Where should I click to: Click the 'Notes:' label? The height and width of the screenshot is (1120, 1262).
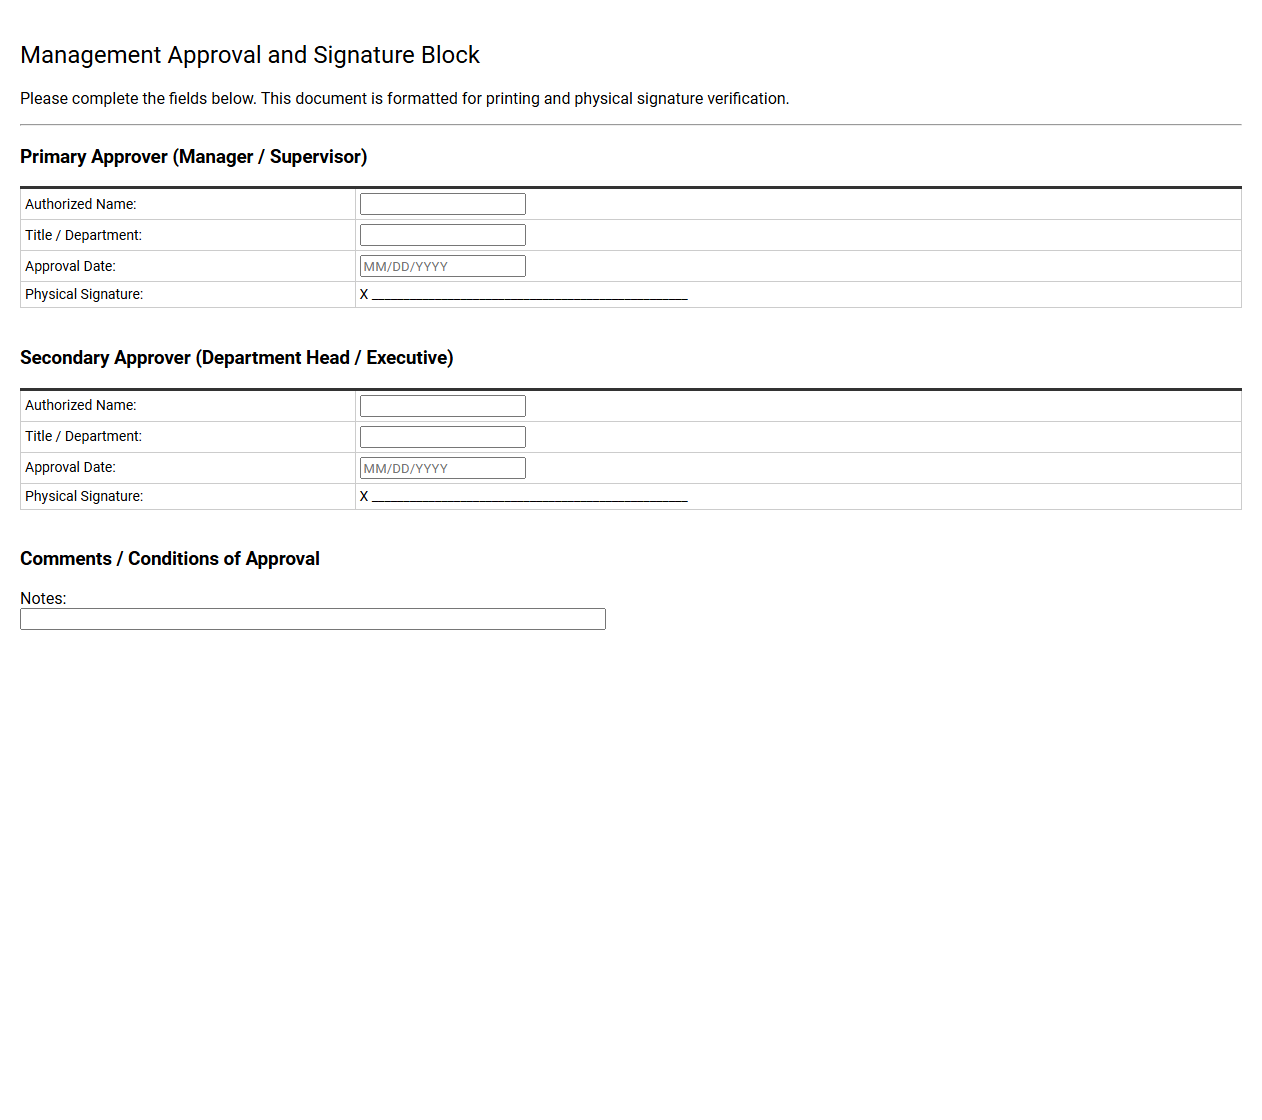pyautogui.click(x=43, y=598)
